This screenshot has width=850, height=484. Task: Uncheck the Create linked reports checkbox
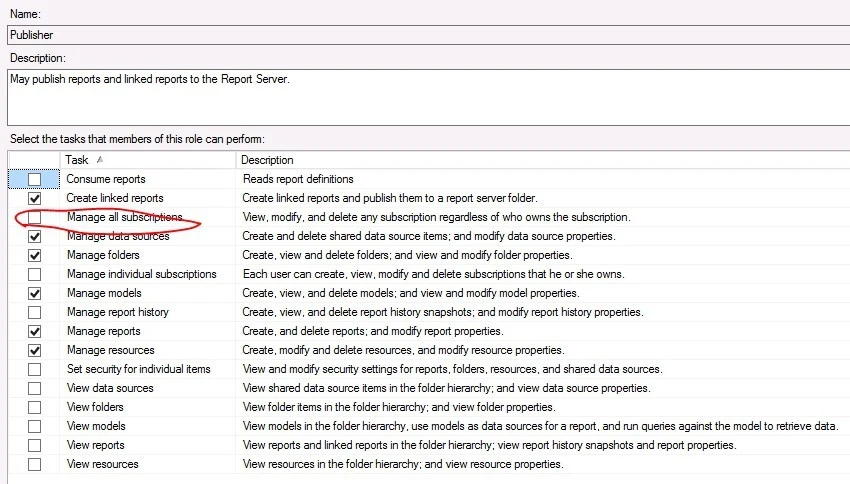[x=35, y=199]
